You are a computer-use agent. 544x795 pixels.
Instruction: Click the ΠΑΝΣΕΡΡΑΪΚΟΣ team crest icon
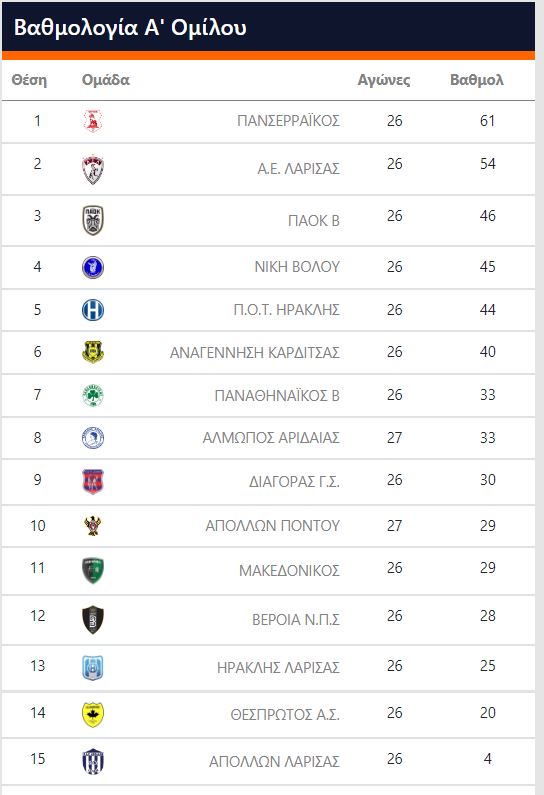coord(93,121)
